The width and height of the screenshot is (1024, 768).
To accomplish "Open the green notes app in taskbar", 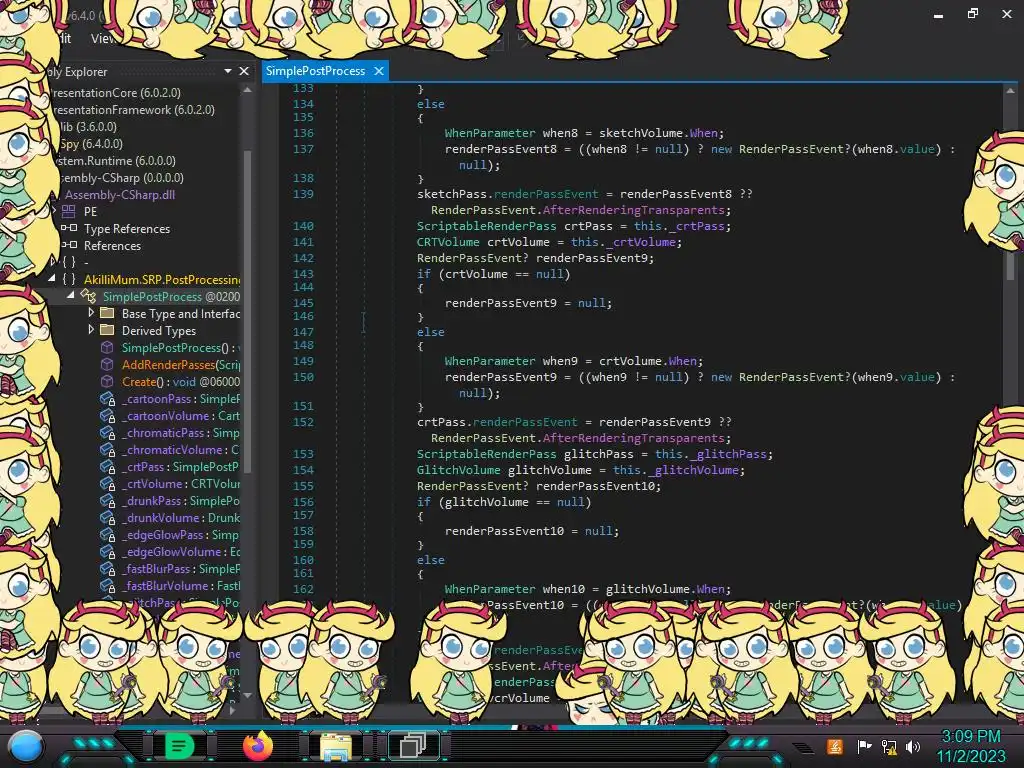I will 179,746.
